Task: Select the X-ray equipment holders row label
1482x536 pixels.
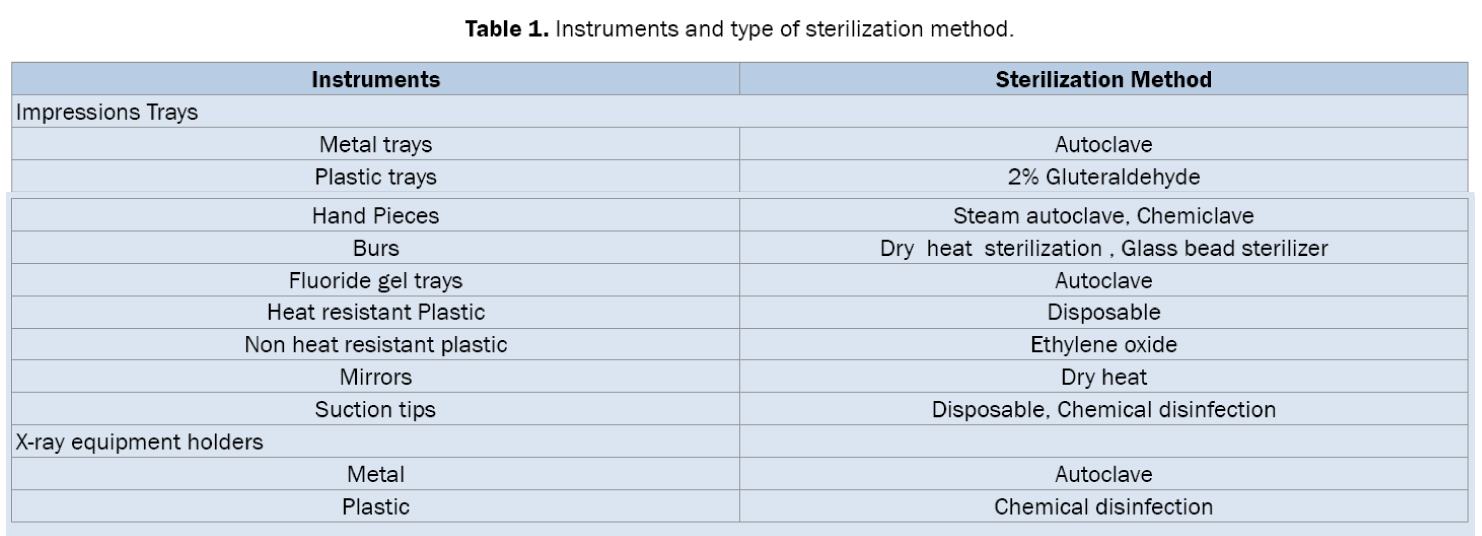Action: click(139, 442)
